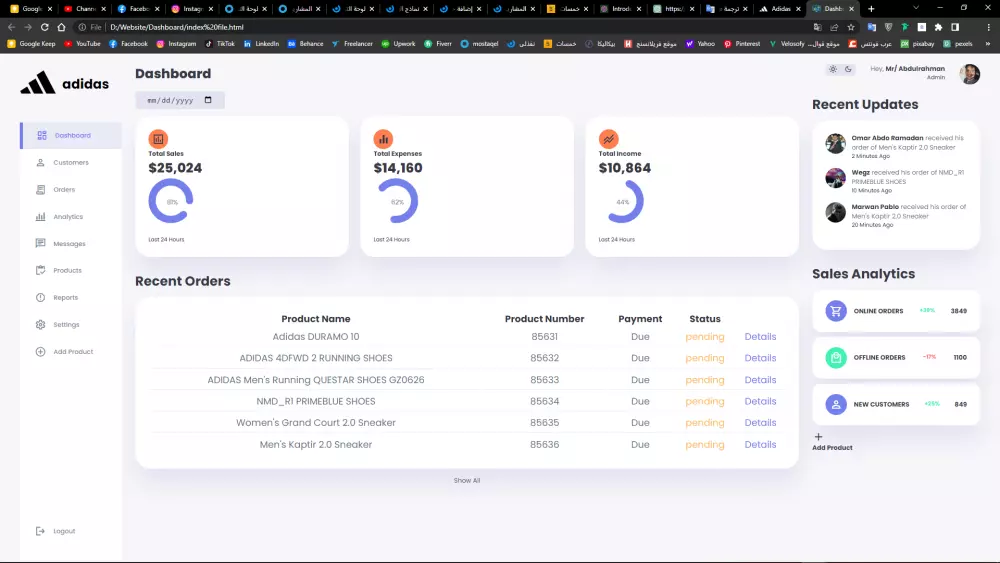Click the translate icon in address bar
Viewport: 1000px width, 563px height.
pyautogui.click(x=818, y=27)
